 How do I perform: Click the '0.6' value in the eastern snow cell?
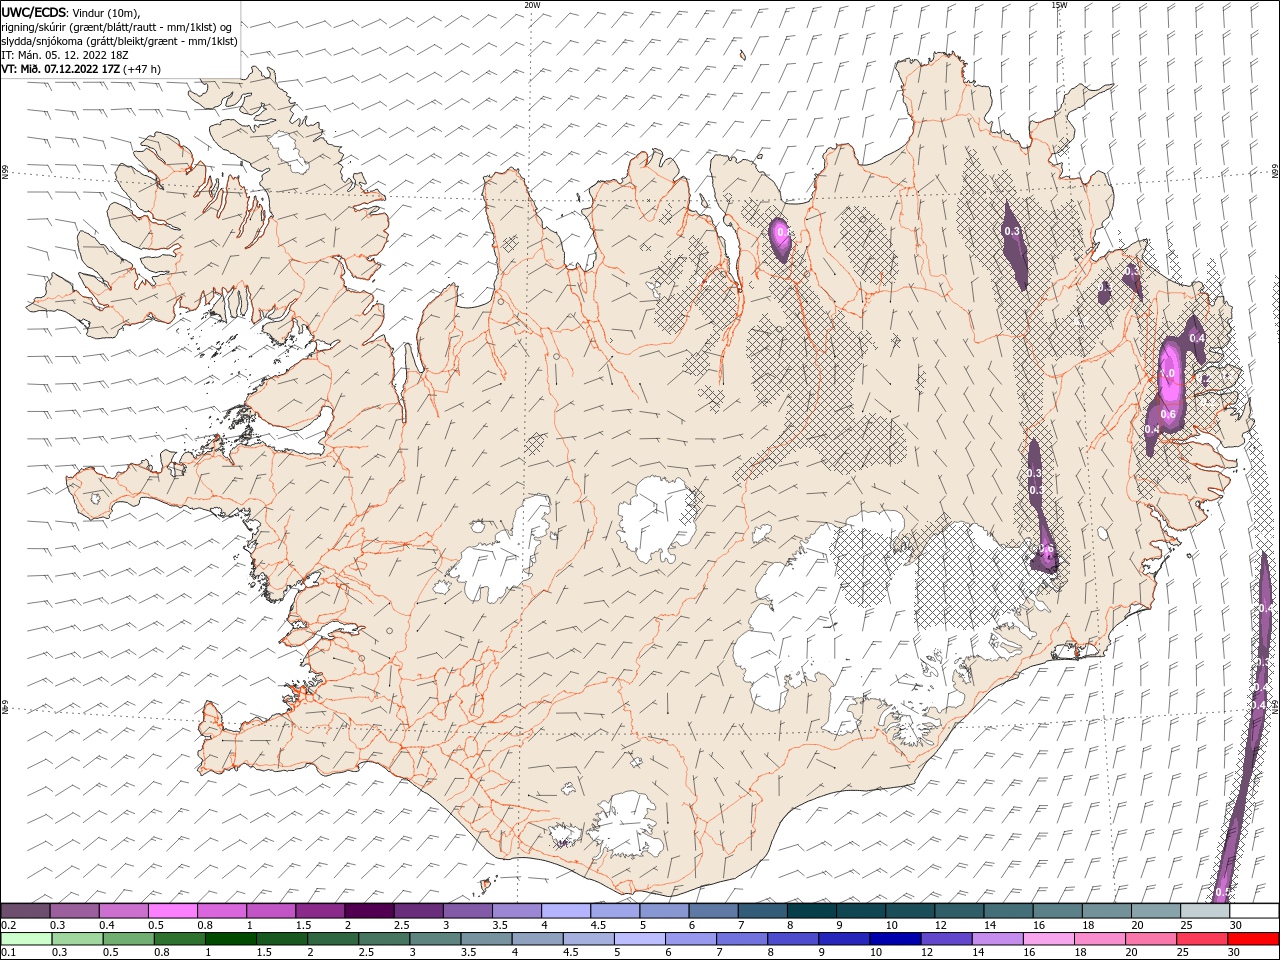pyautogui.click(x=1167, y=414)
